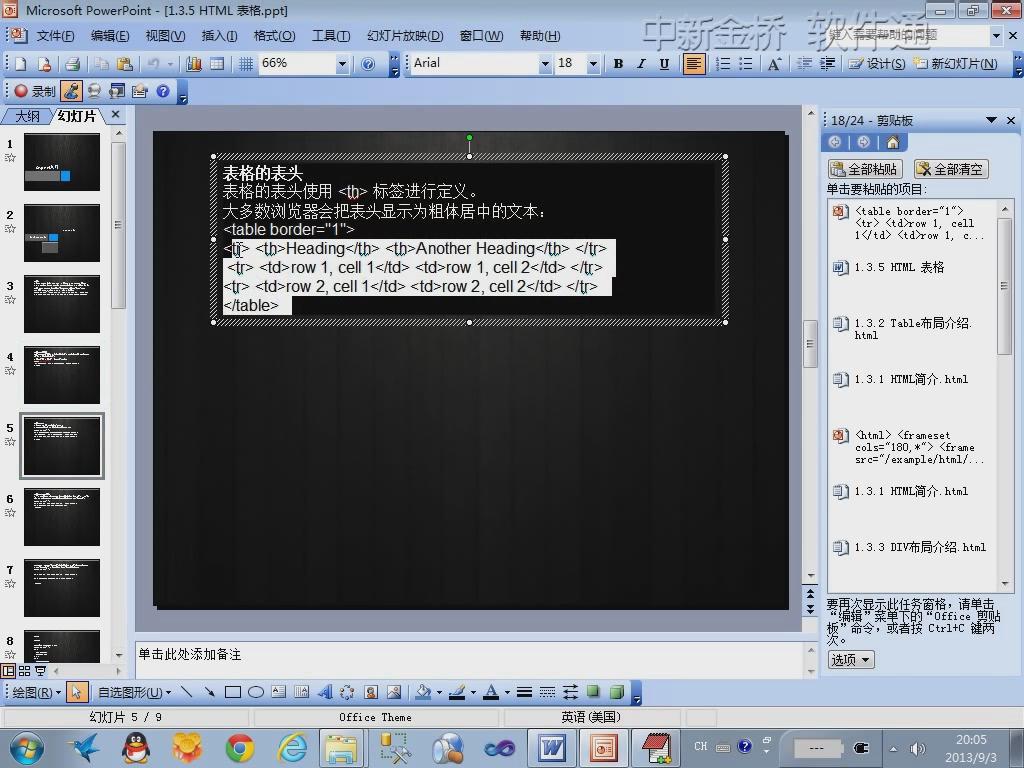Paste clipboard item '1.3.5 HTML 表格'

pyautogui.click(x=913, y=267)
